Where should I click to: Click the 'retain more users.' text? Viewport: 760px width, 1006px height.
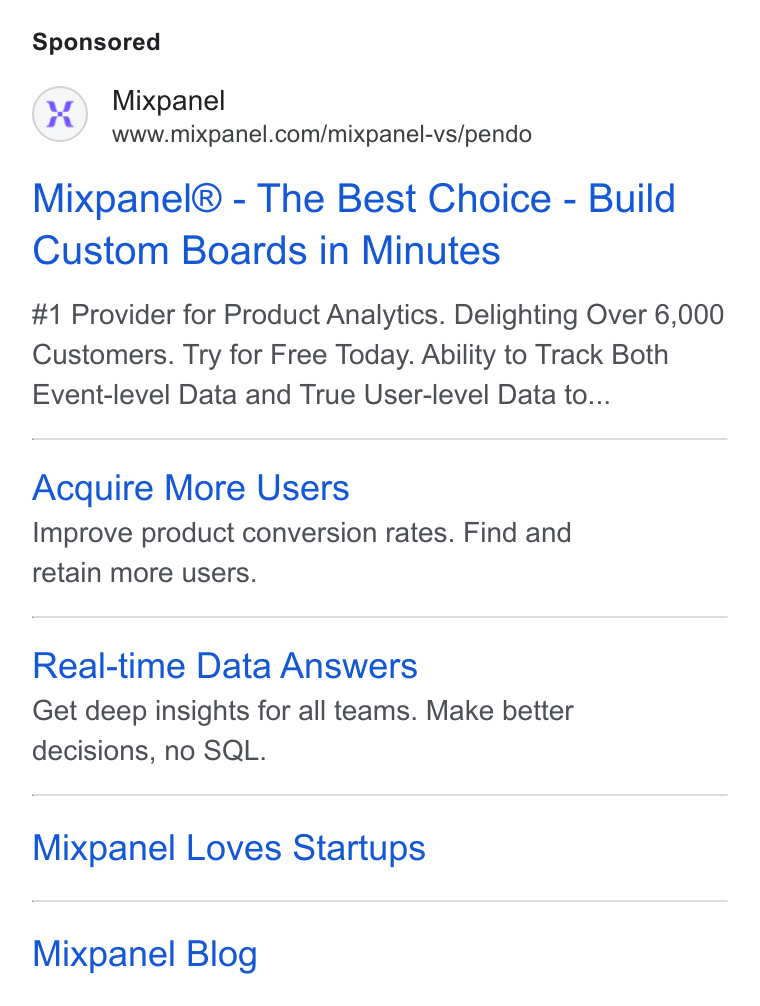(144, 573)
